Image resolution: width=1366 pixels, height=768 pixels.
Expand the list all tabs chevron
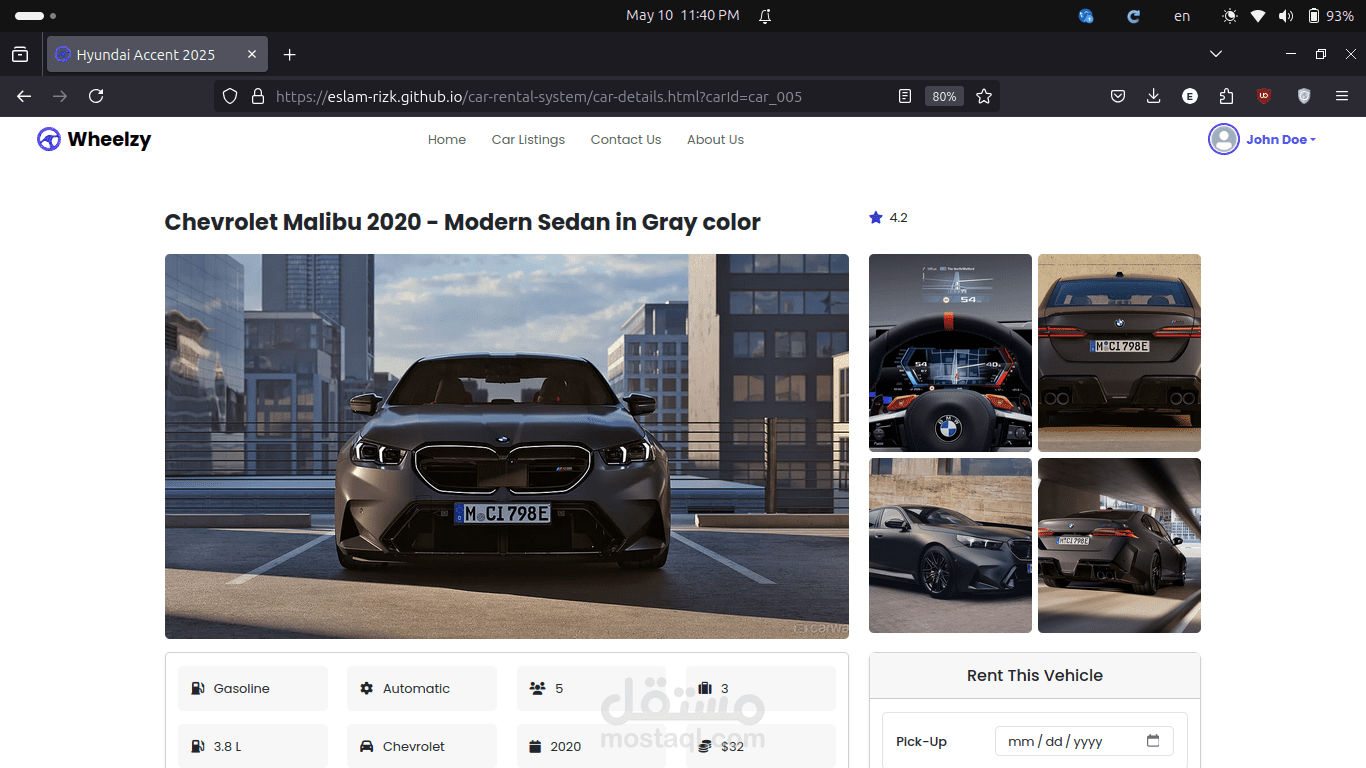[1216, 54]
